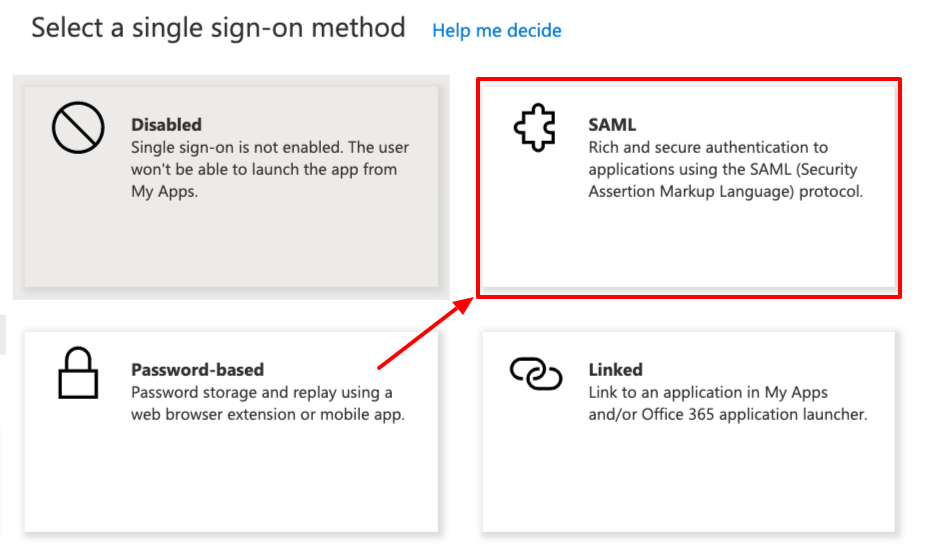
Task: Click the text 'Assertion Markup Language) protocol.'
Action: click(726, 192)
